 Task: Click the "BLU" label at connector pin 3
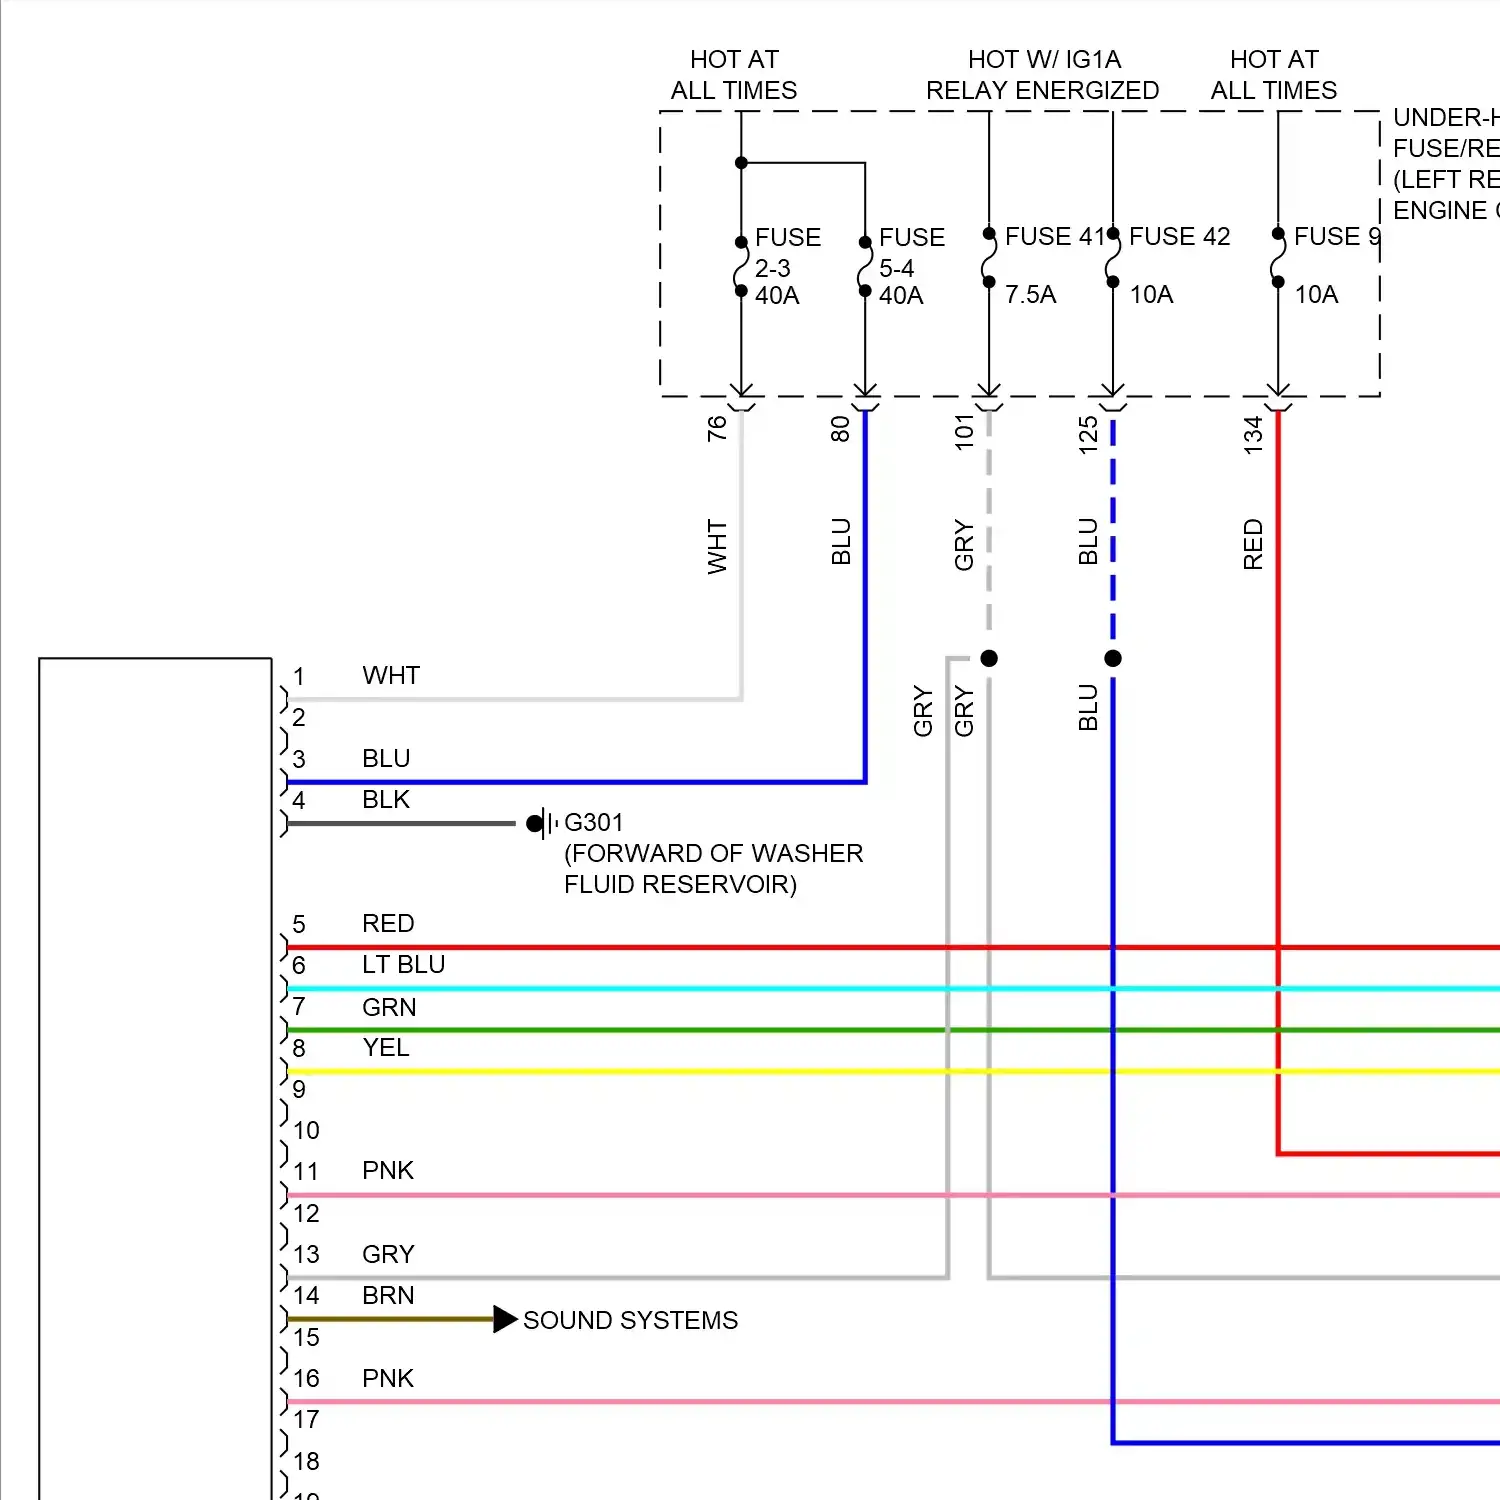(386, 758)
